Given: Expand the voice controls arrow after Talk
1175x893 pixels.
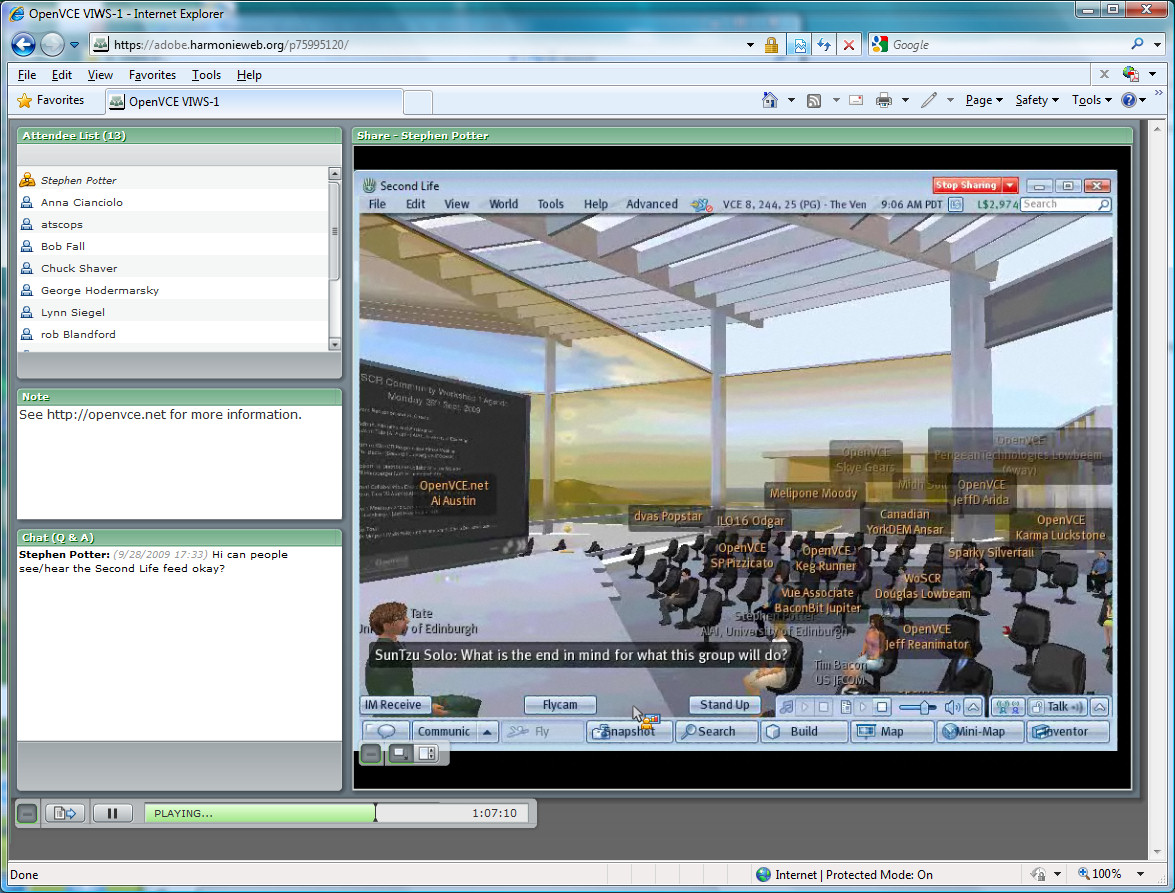Looking at the screenshot, I should (x=1099, y=706).
